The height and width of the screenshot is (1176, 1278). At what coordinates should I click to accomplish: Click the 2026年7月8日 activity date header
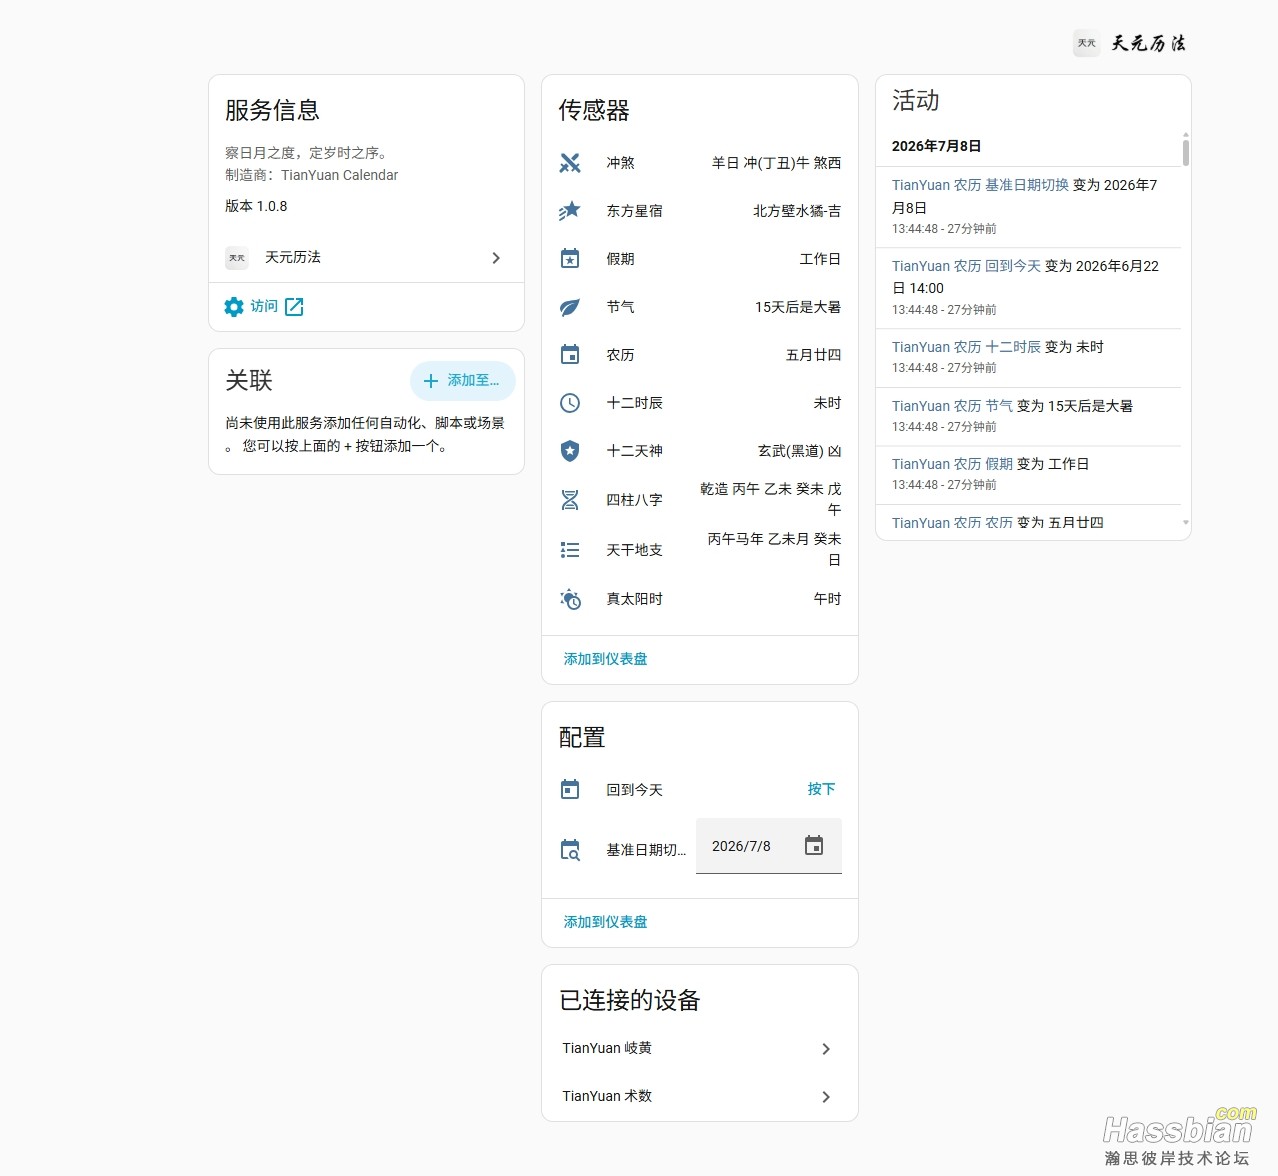[x=936, y=146]
